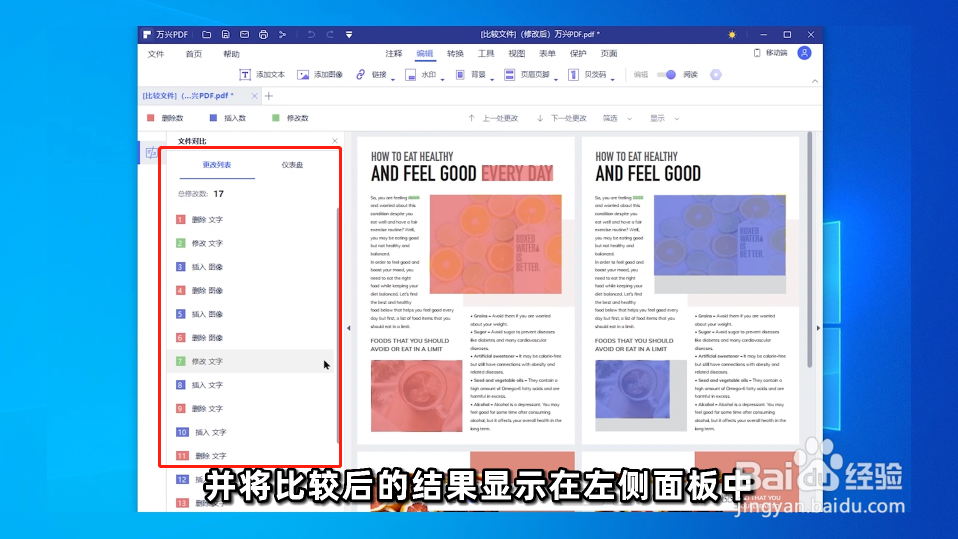Close the 文件对比 panel
The image size is (958, 539).
pos(335,141)
